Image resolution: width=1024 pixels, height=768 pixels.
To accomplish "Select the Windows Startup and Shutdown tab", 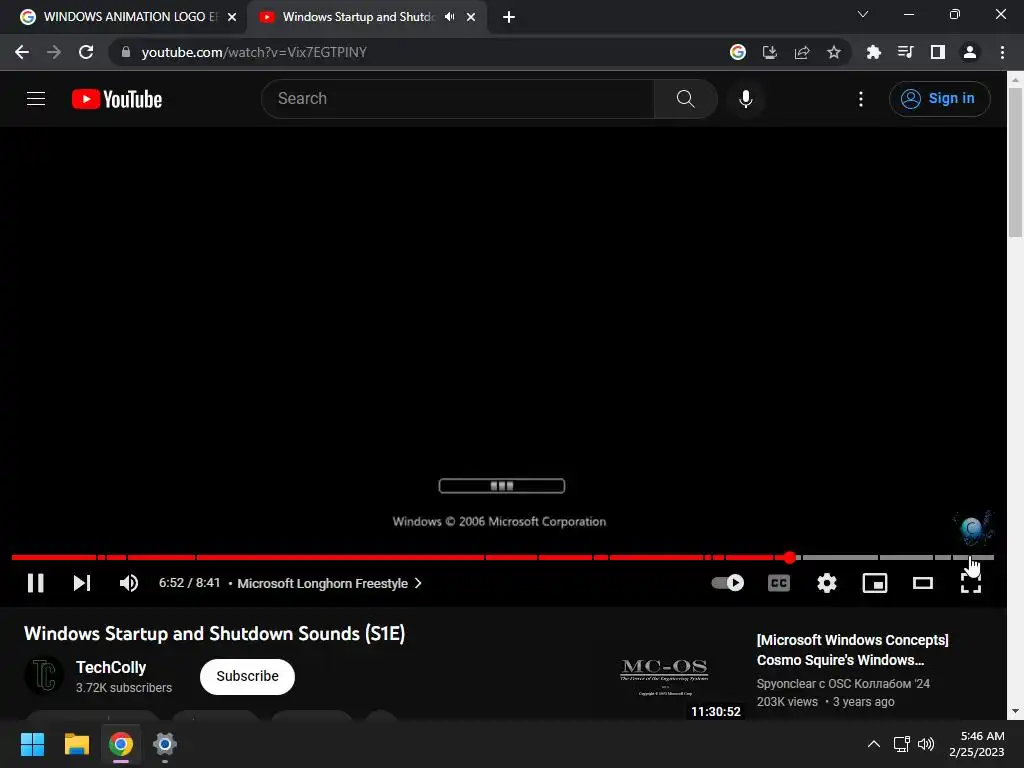I will click(x=358, y=17).
